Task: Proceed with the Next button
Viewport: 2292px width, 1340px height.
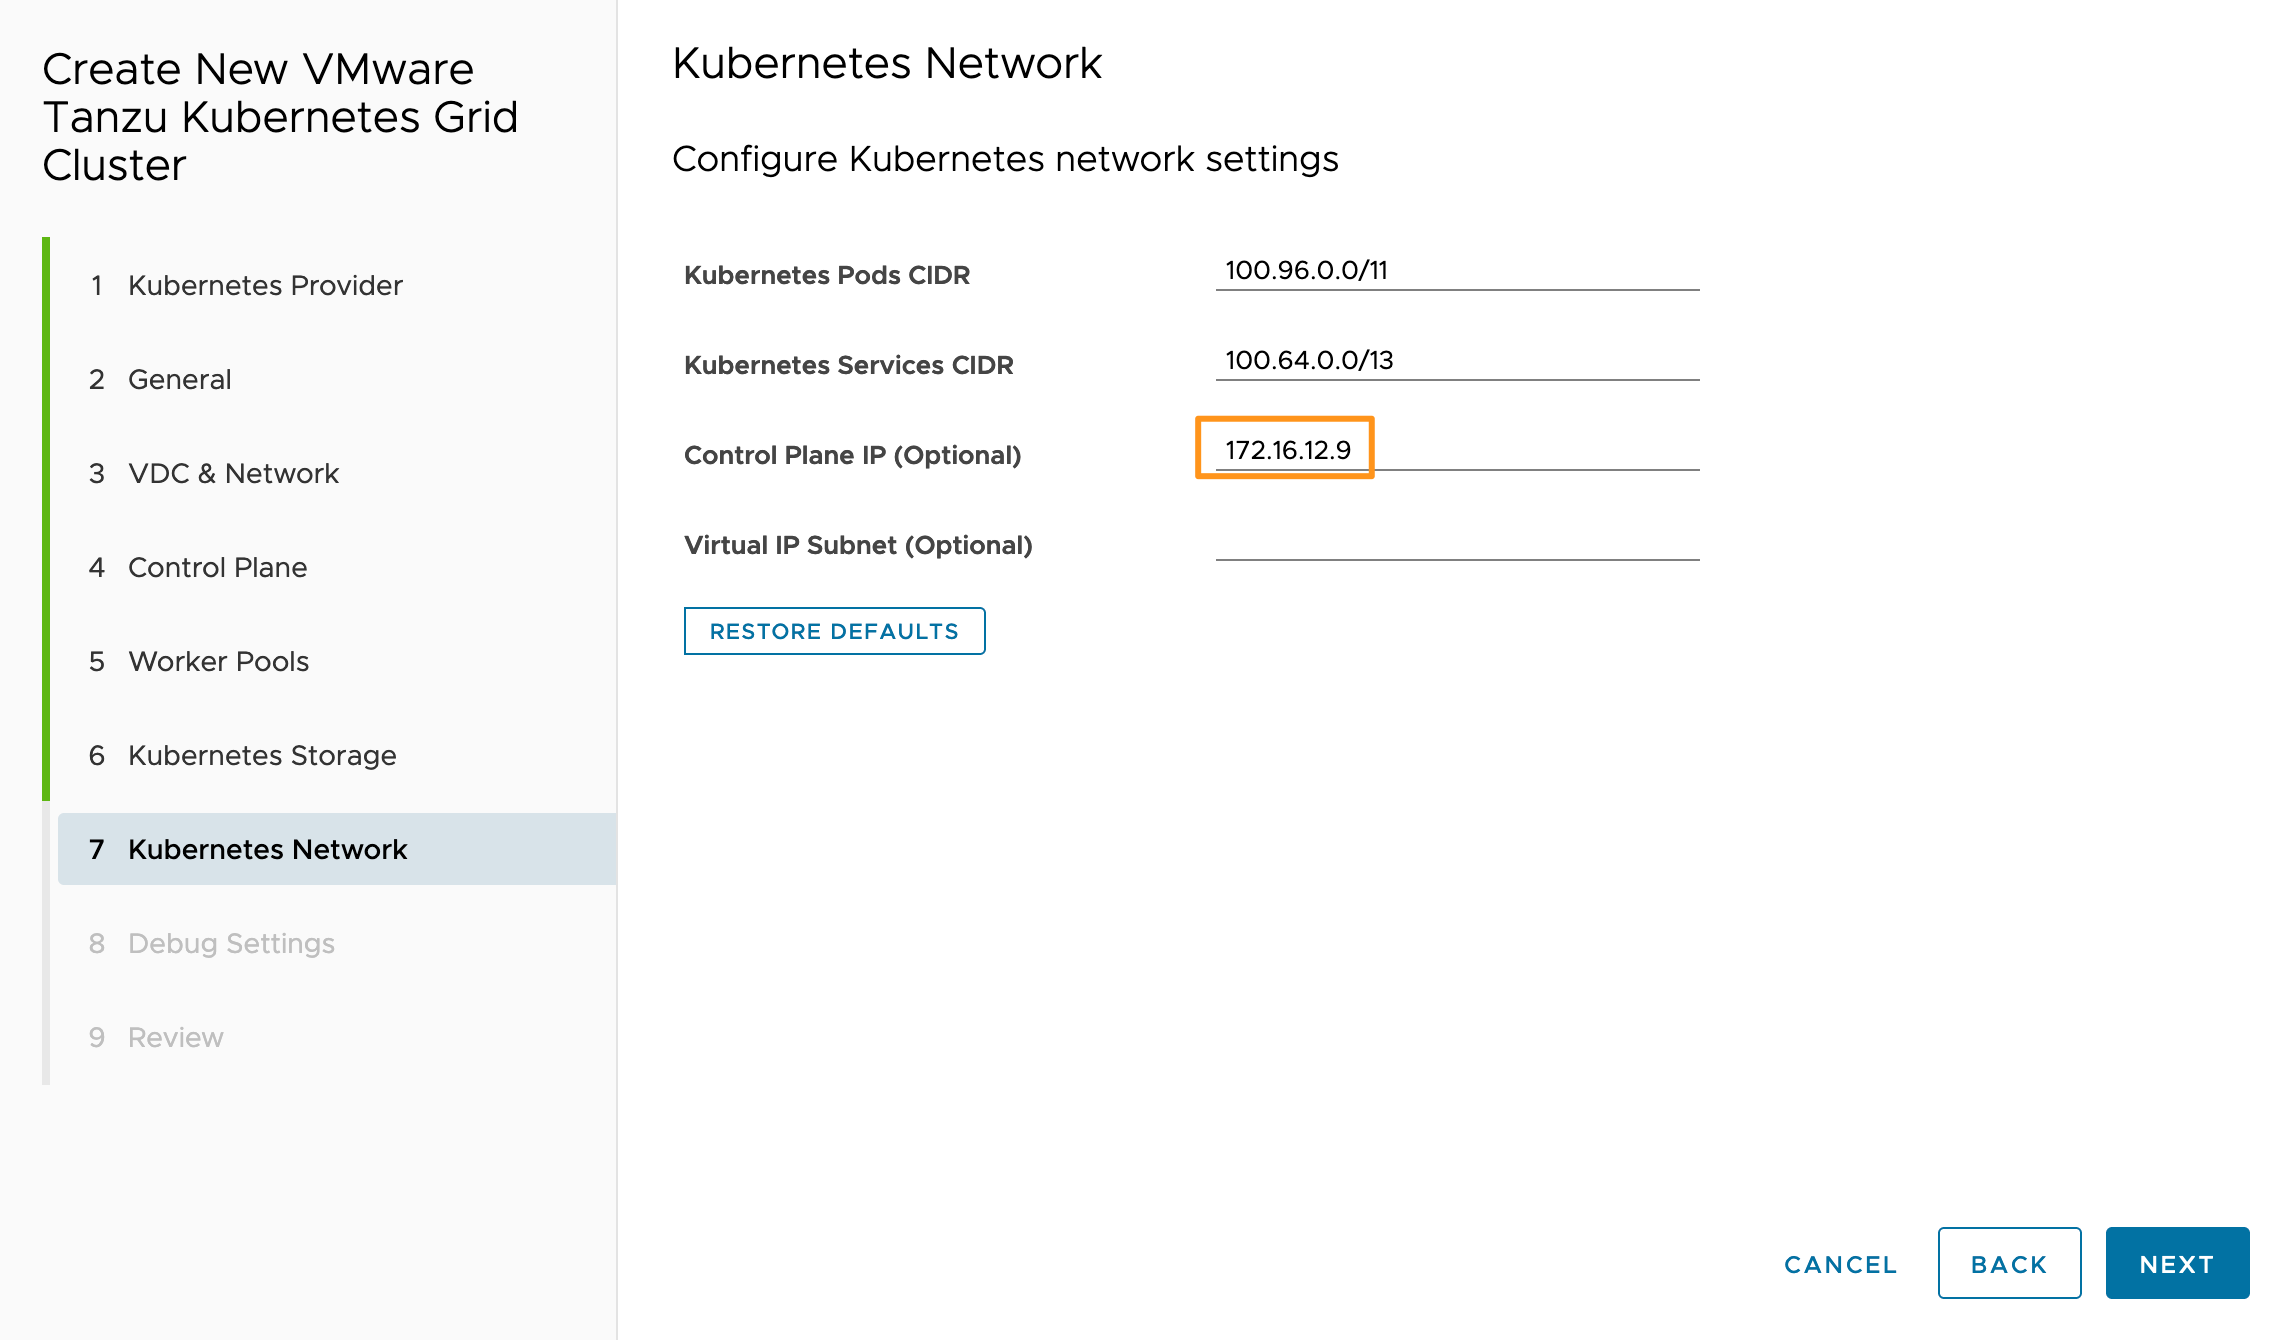Action: (2177, 1263)
